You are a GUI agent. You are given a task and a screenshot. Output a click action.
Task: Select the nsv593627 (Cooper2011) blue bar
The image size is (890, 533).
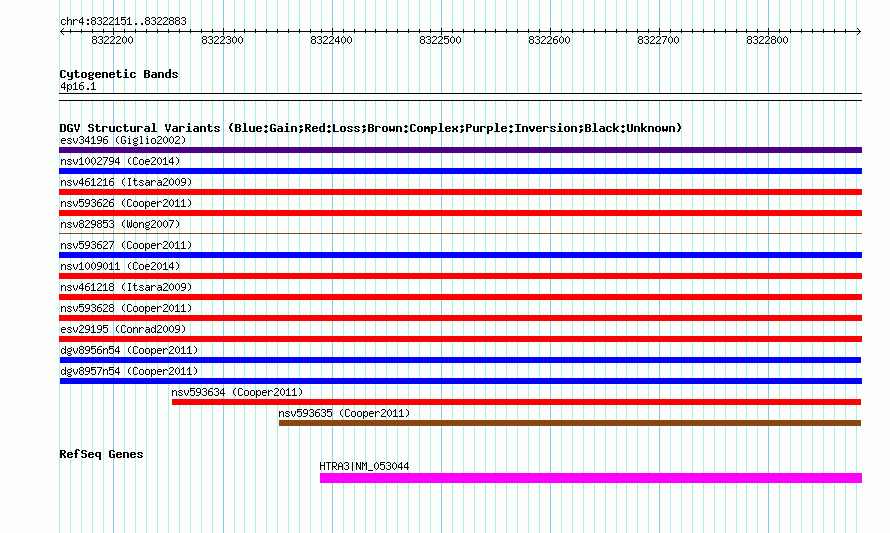click(460, 255)
